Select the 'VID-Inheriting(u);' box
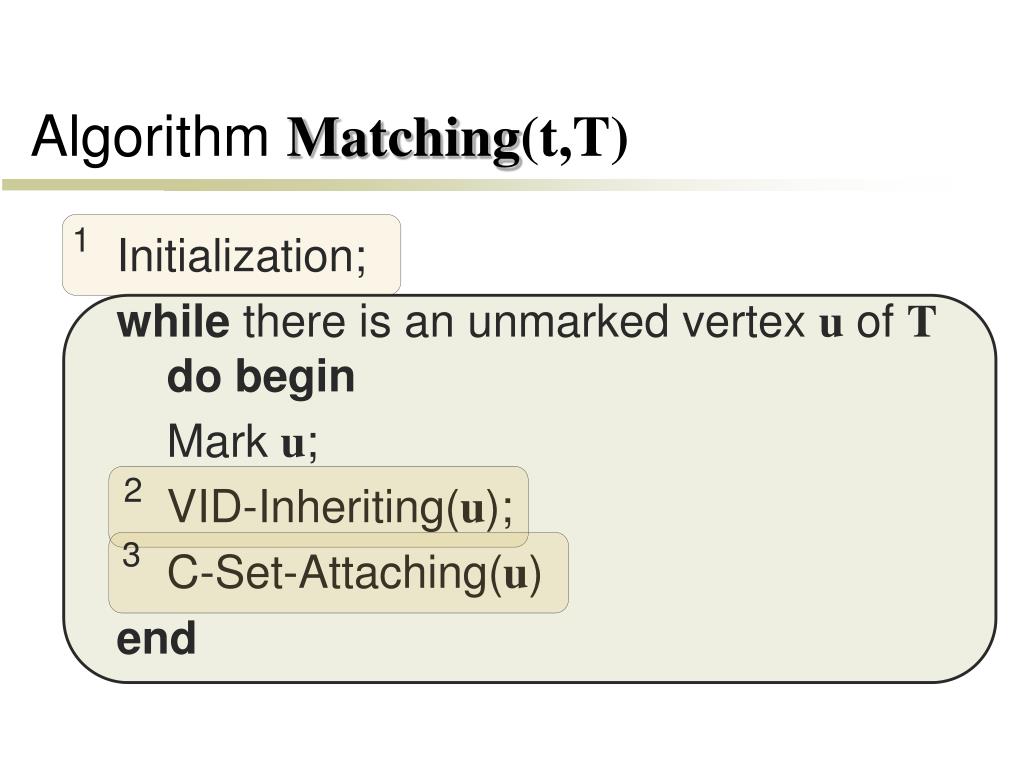 coord(318,507)
